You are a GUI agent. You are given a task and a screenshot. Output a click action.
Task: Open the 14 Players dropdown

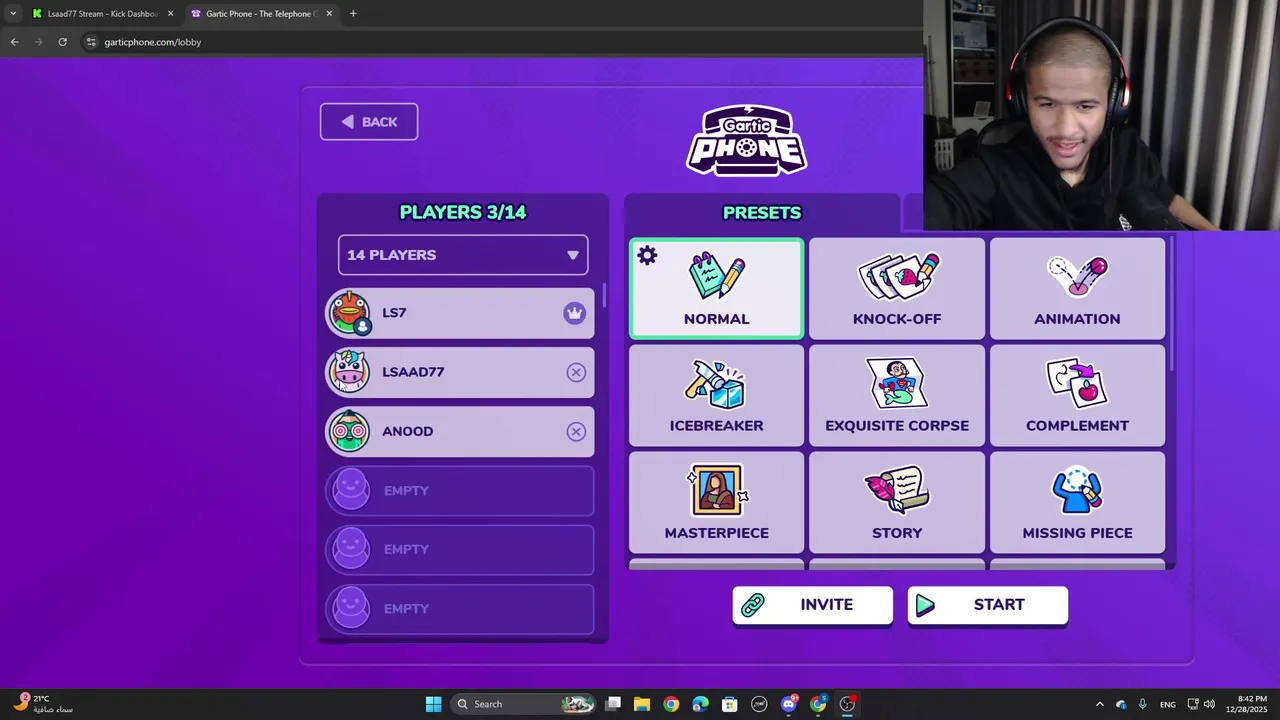click(x=463, y=255)
